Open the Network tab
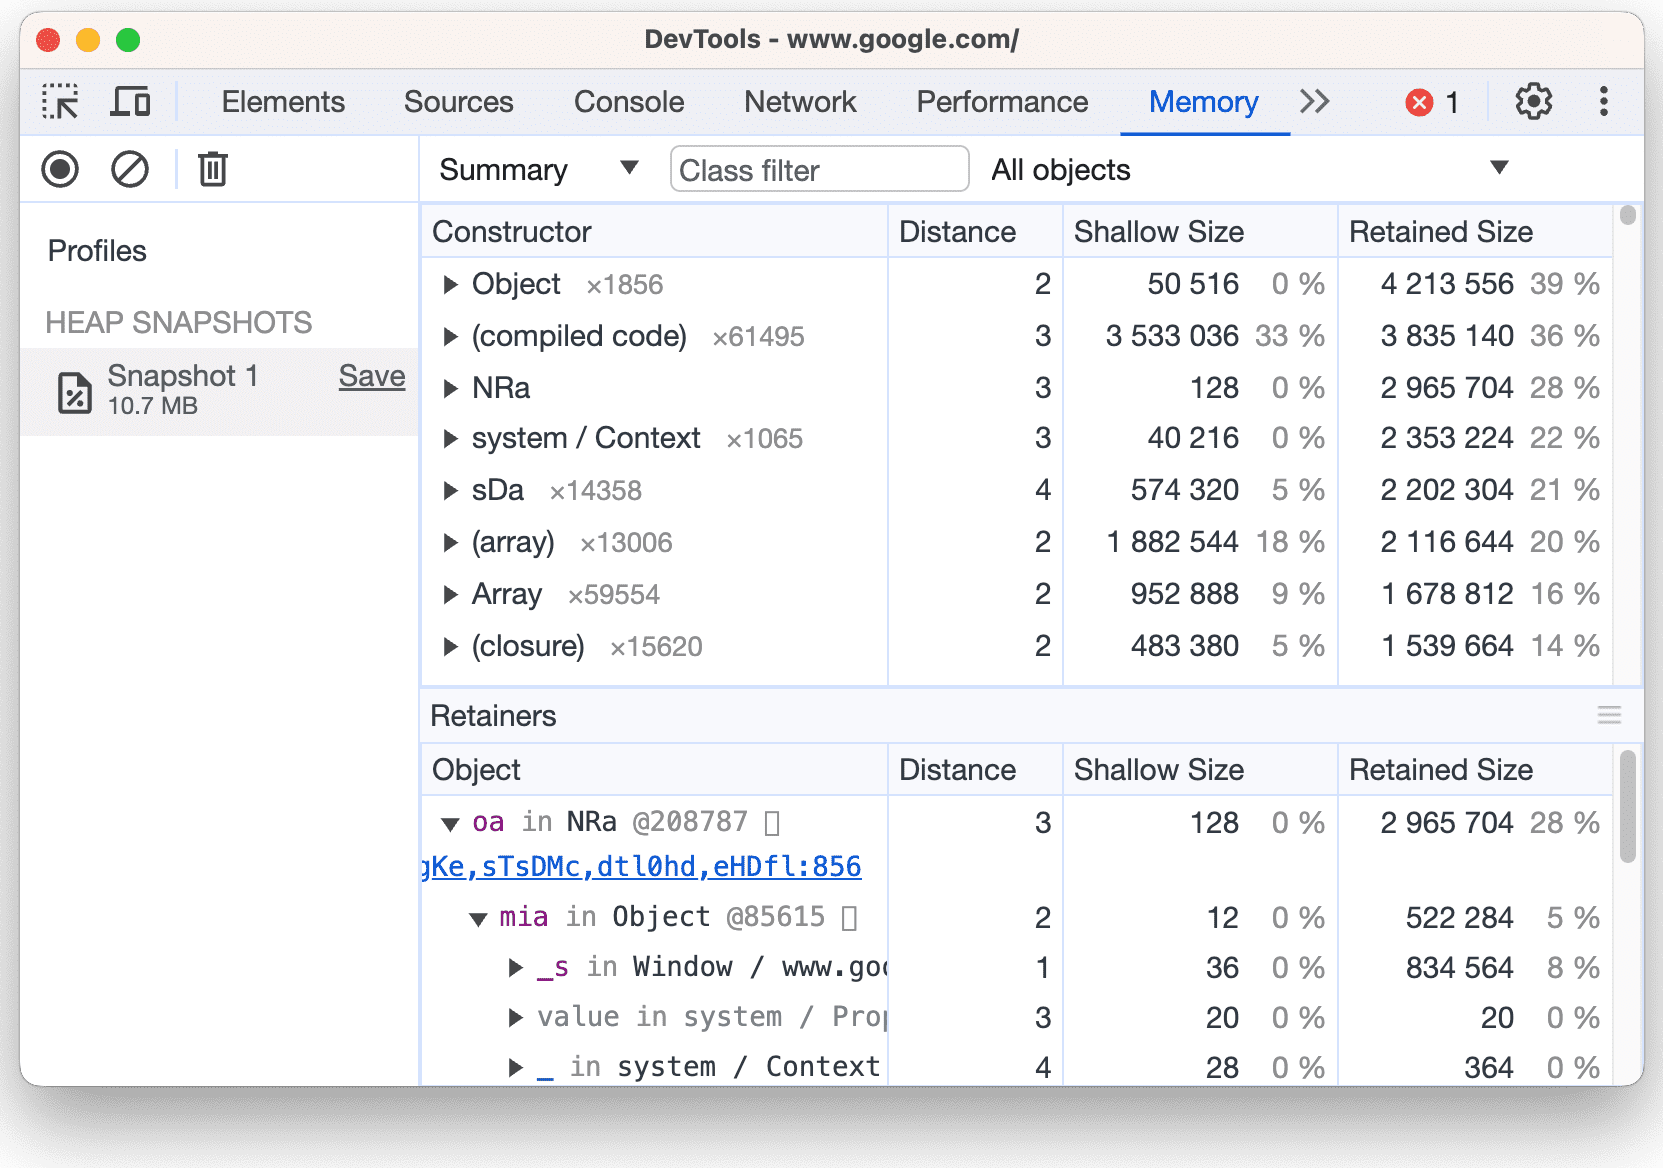 [800, 102]
